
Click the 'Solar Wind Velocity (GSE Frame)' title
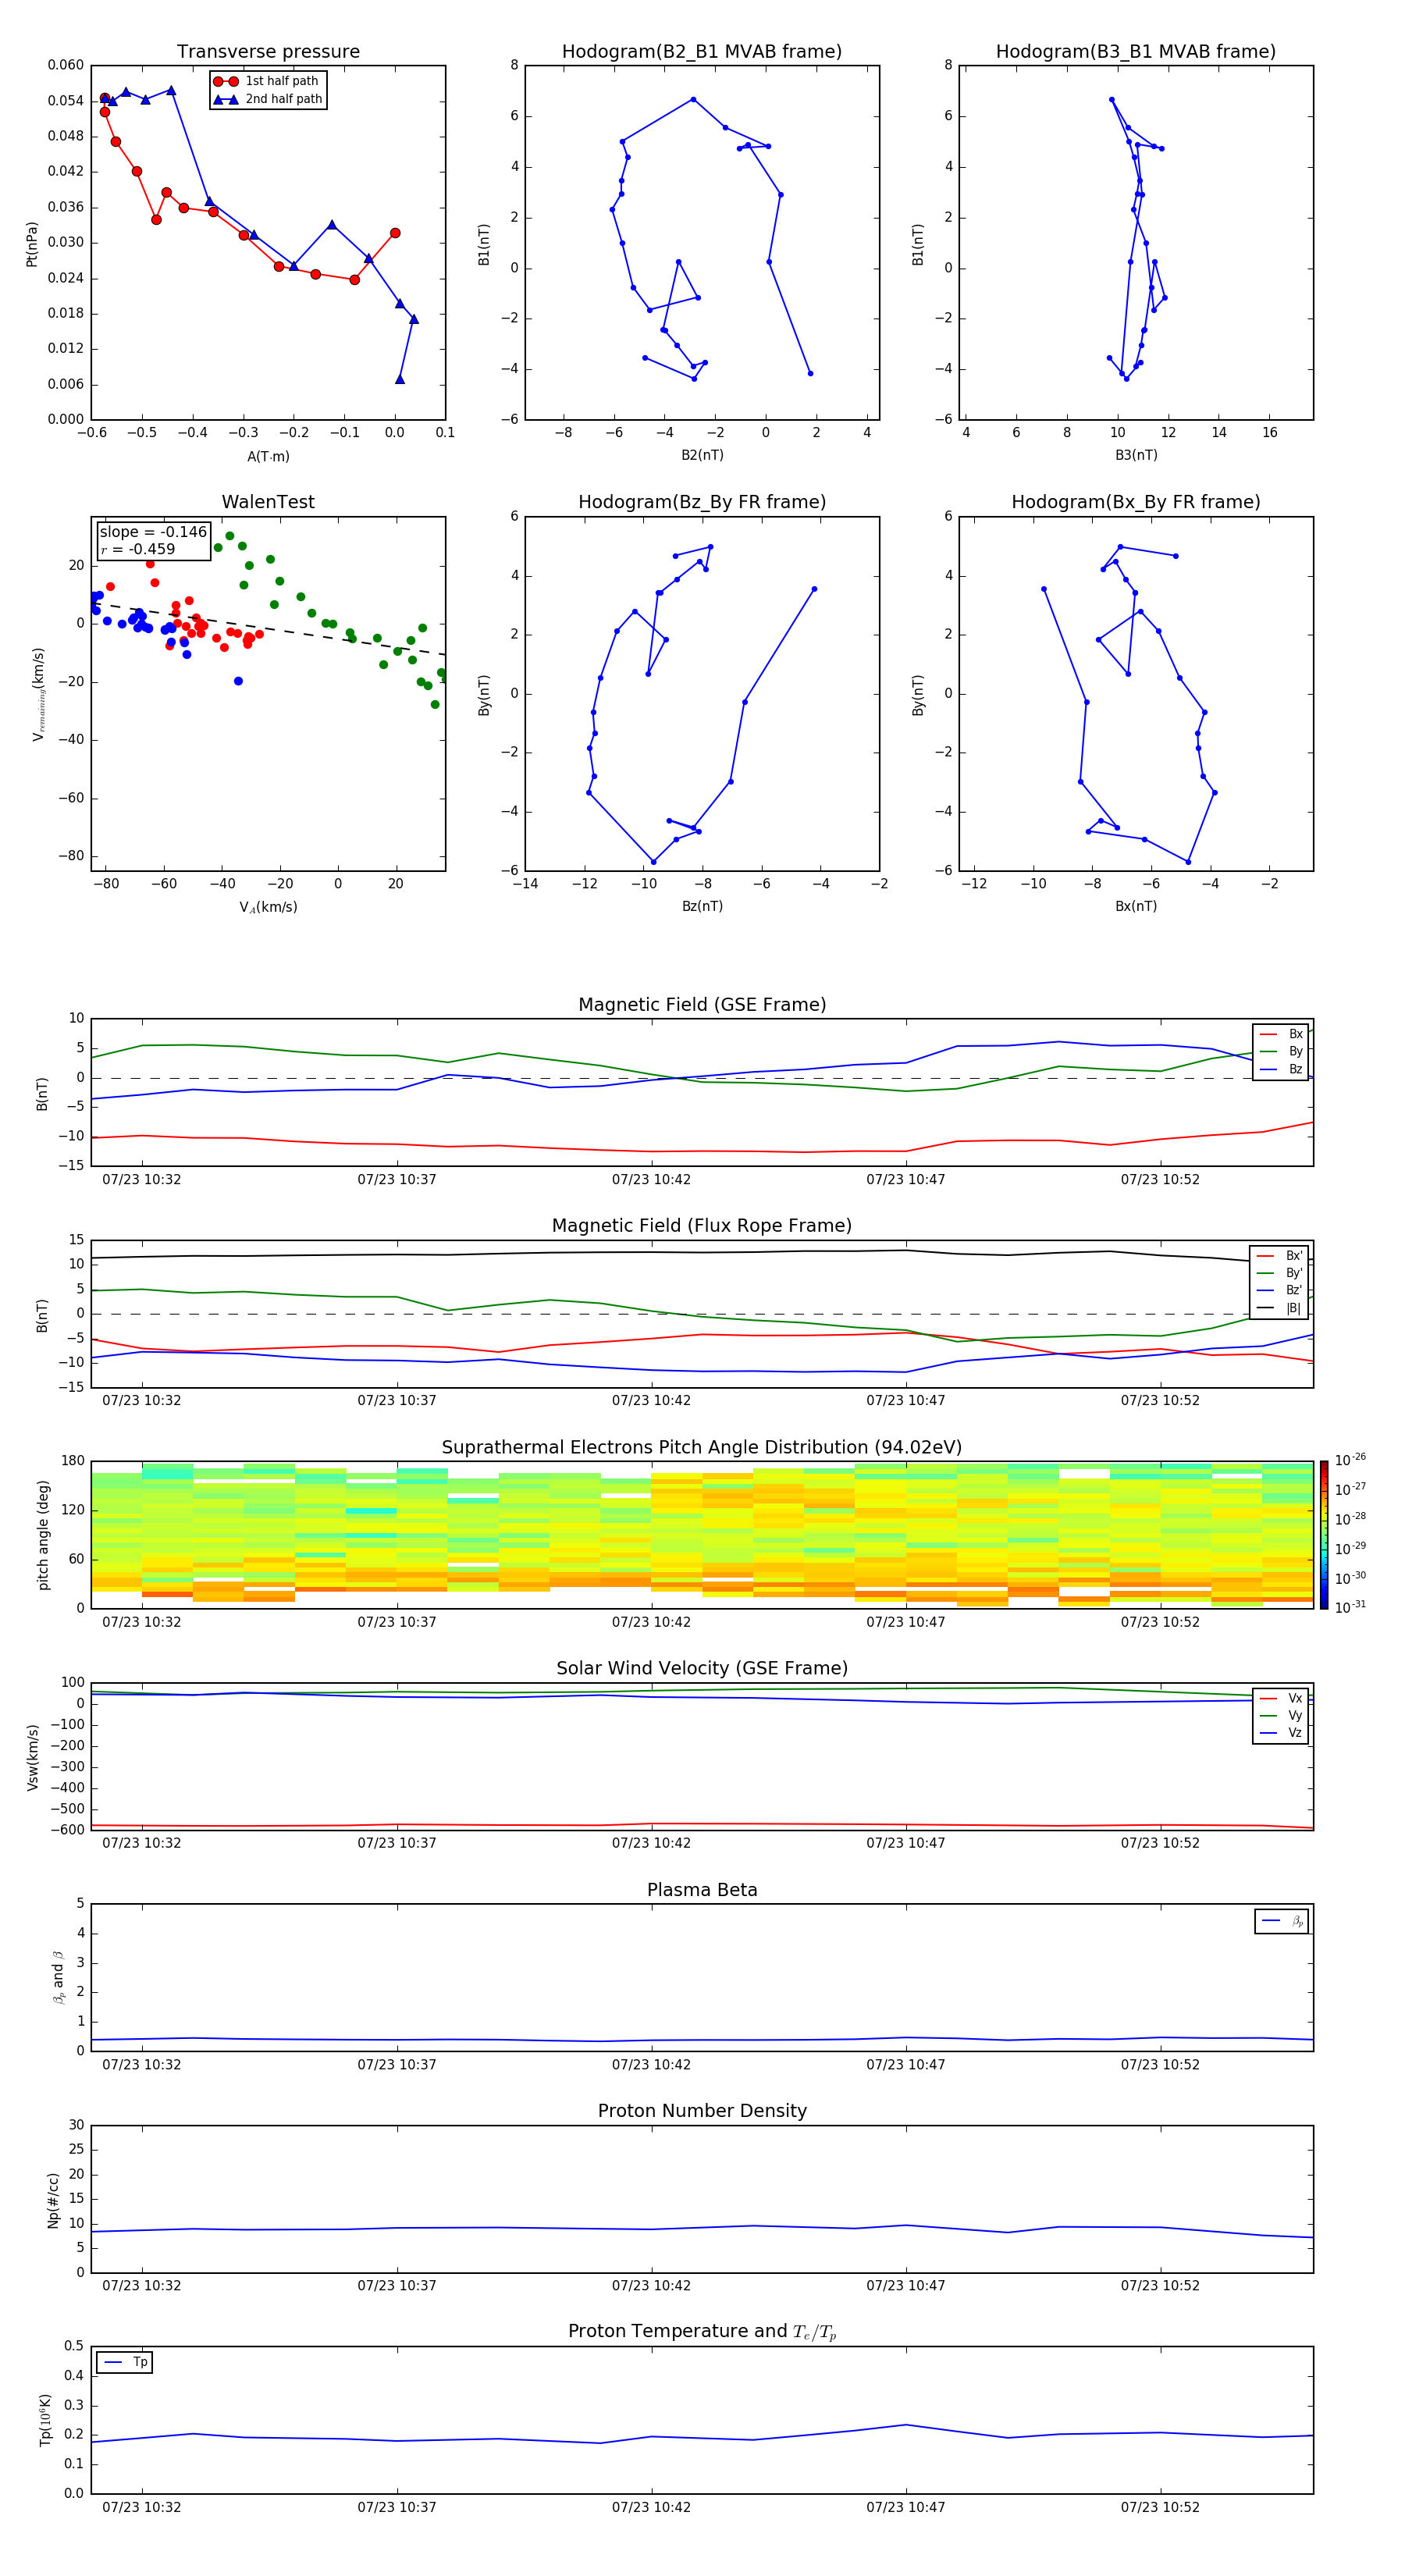tap(702, 1669)
